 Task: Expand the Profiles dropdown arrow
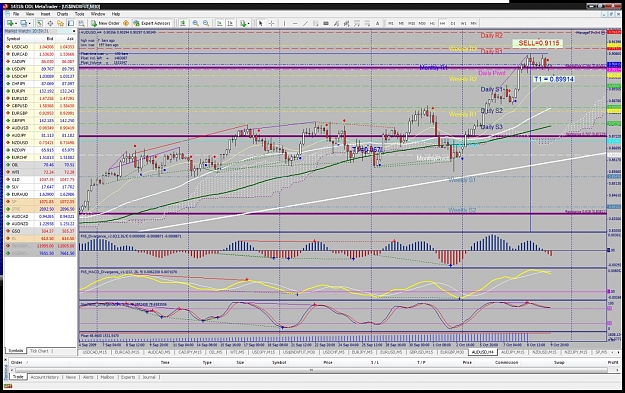29,23
